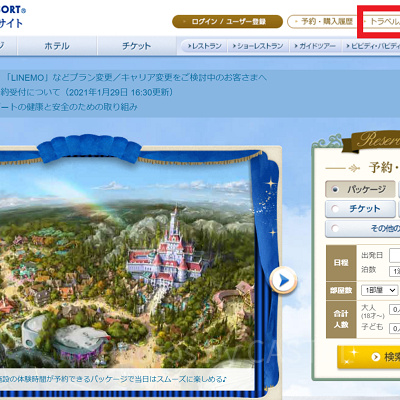Go to ガイドツアー menu item
The height and width of the screenshot is (400, 400).
point(315,46)
